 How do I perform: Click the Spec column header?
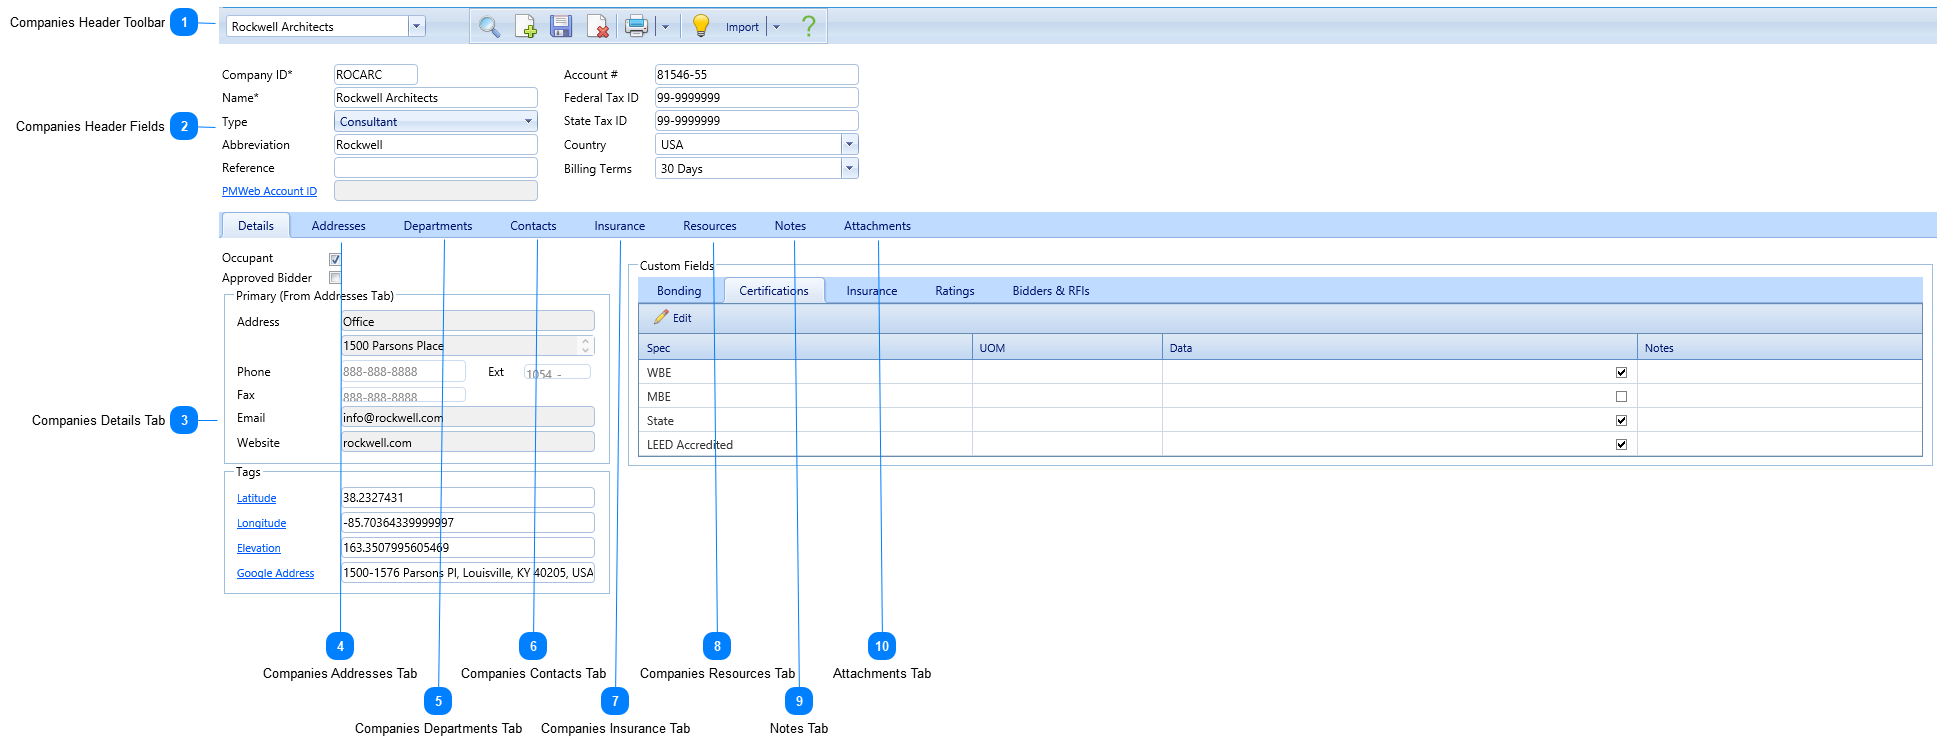tap(805, 347)
